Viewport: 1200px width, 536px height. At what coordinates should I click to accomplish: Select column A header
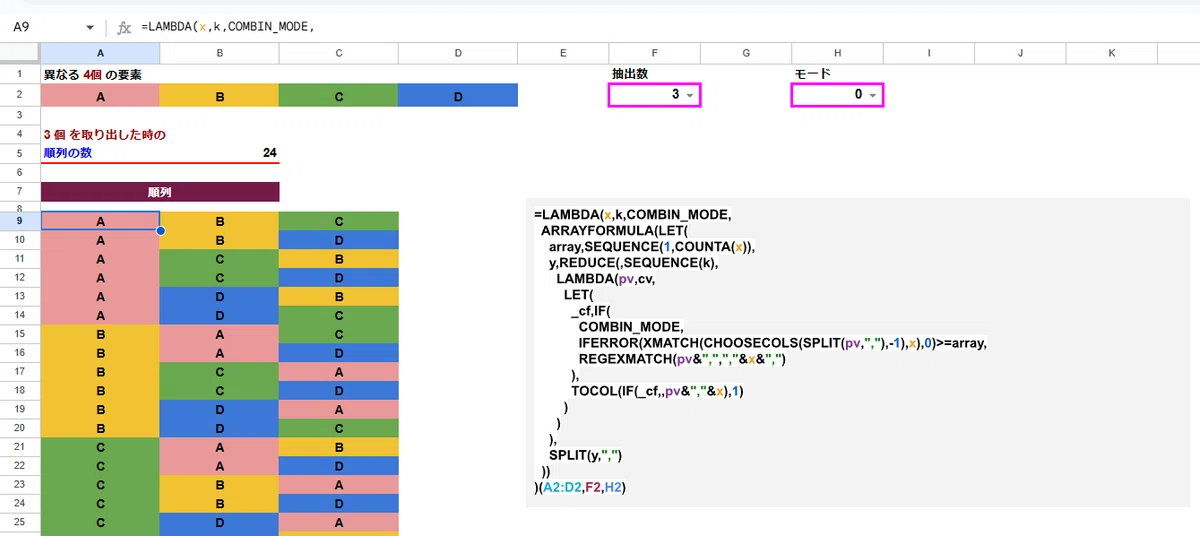(x=100, y=51)
